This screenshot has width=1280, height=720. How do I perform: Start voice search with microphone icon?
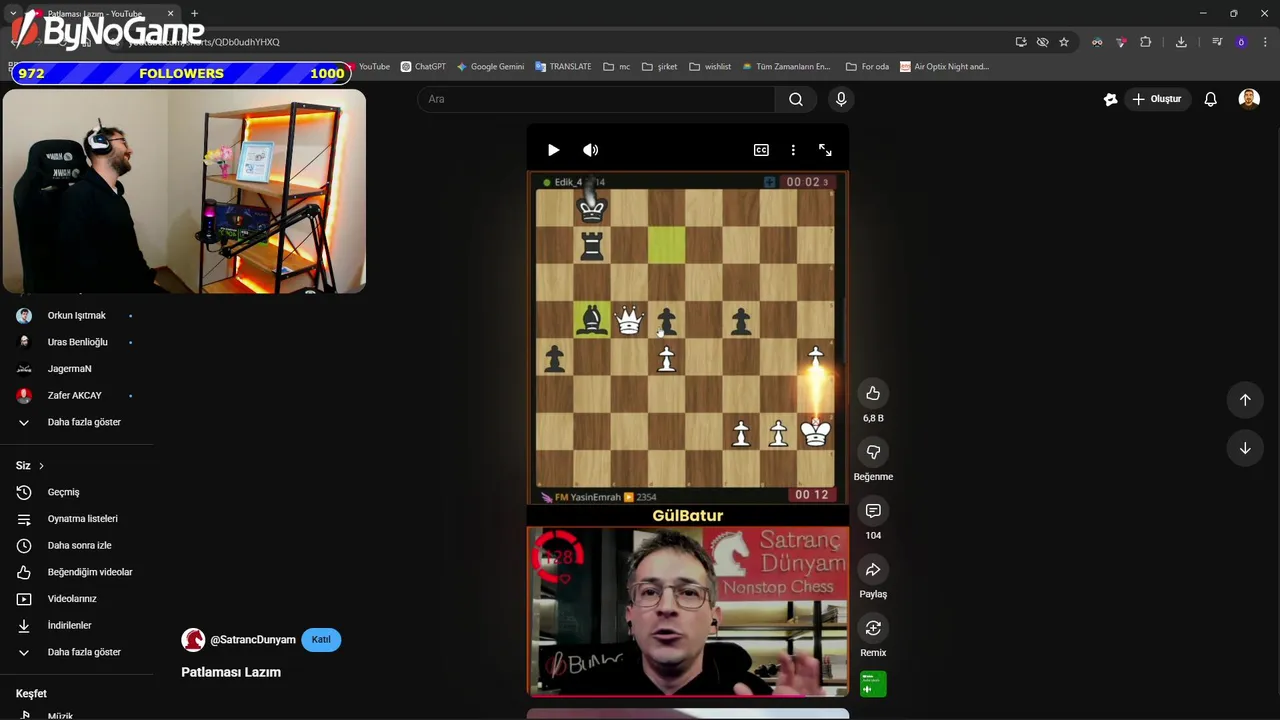pos(841,99)
